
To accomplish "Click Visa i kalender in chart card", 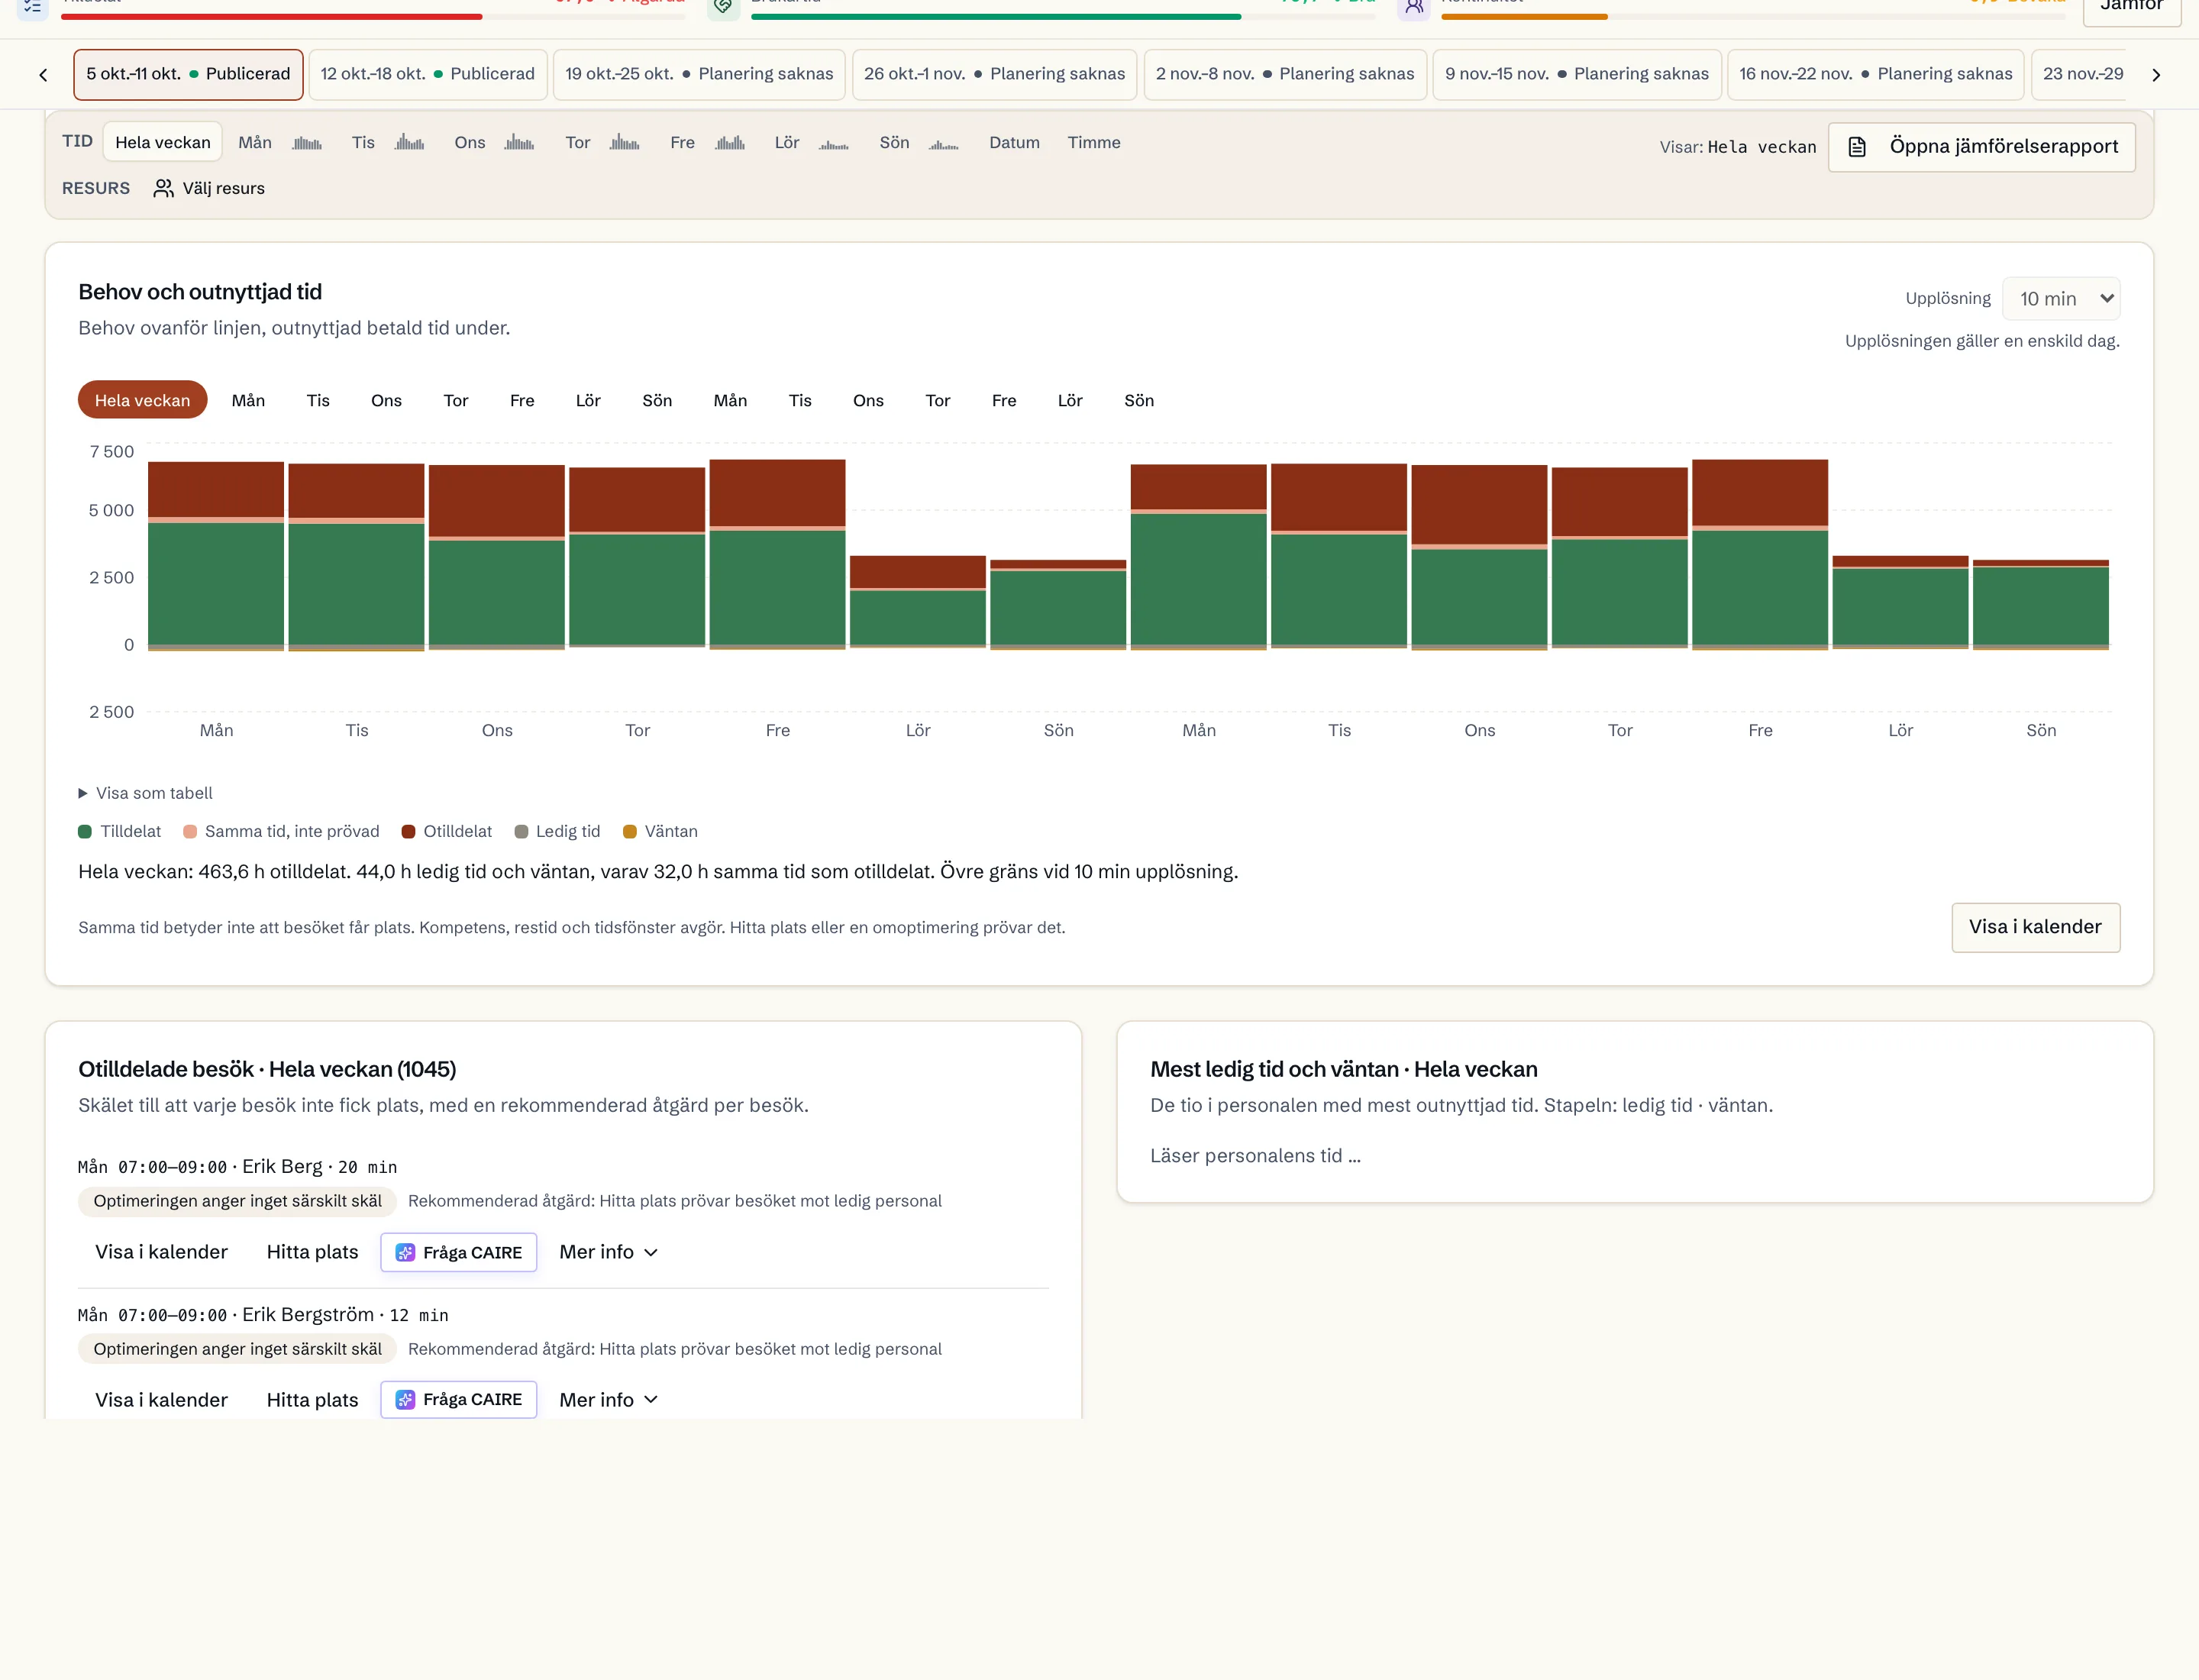I will click(x=2035, y=927).
